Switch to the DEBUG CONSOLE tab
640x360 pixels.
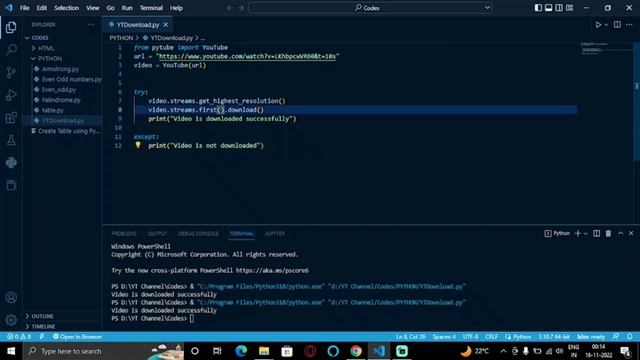(198, 233)
